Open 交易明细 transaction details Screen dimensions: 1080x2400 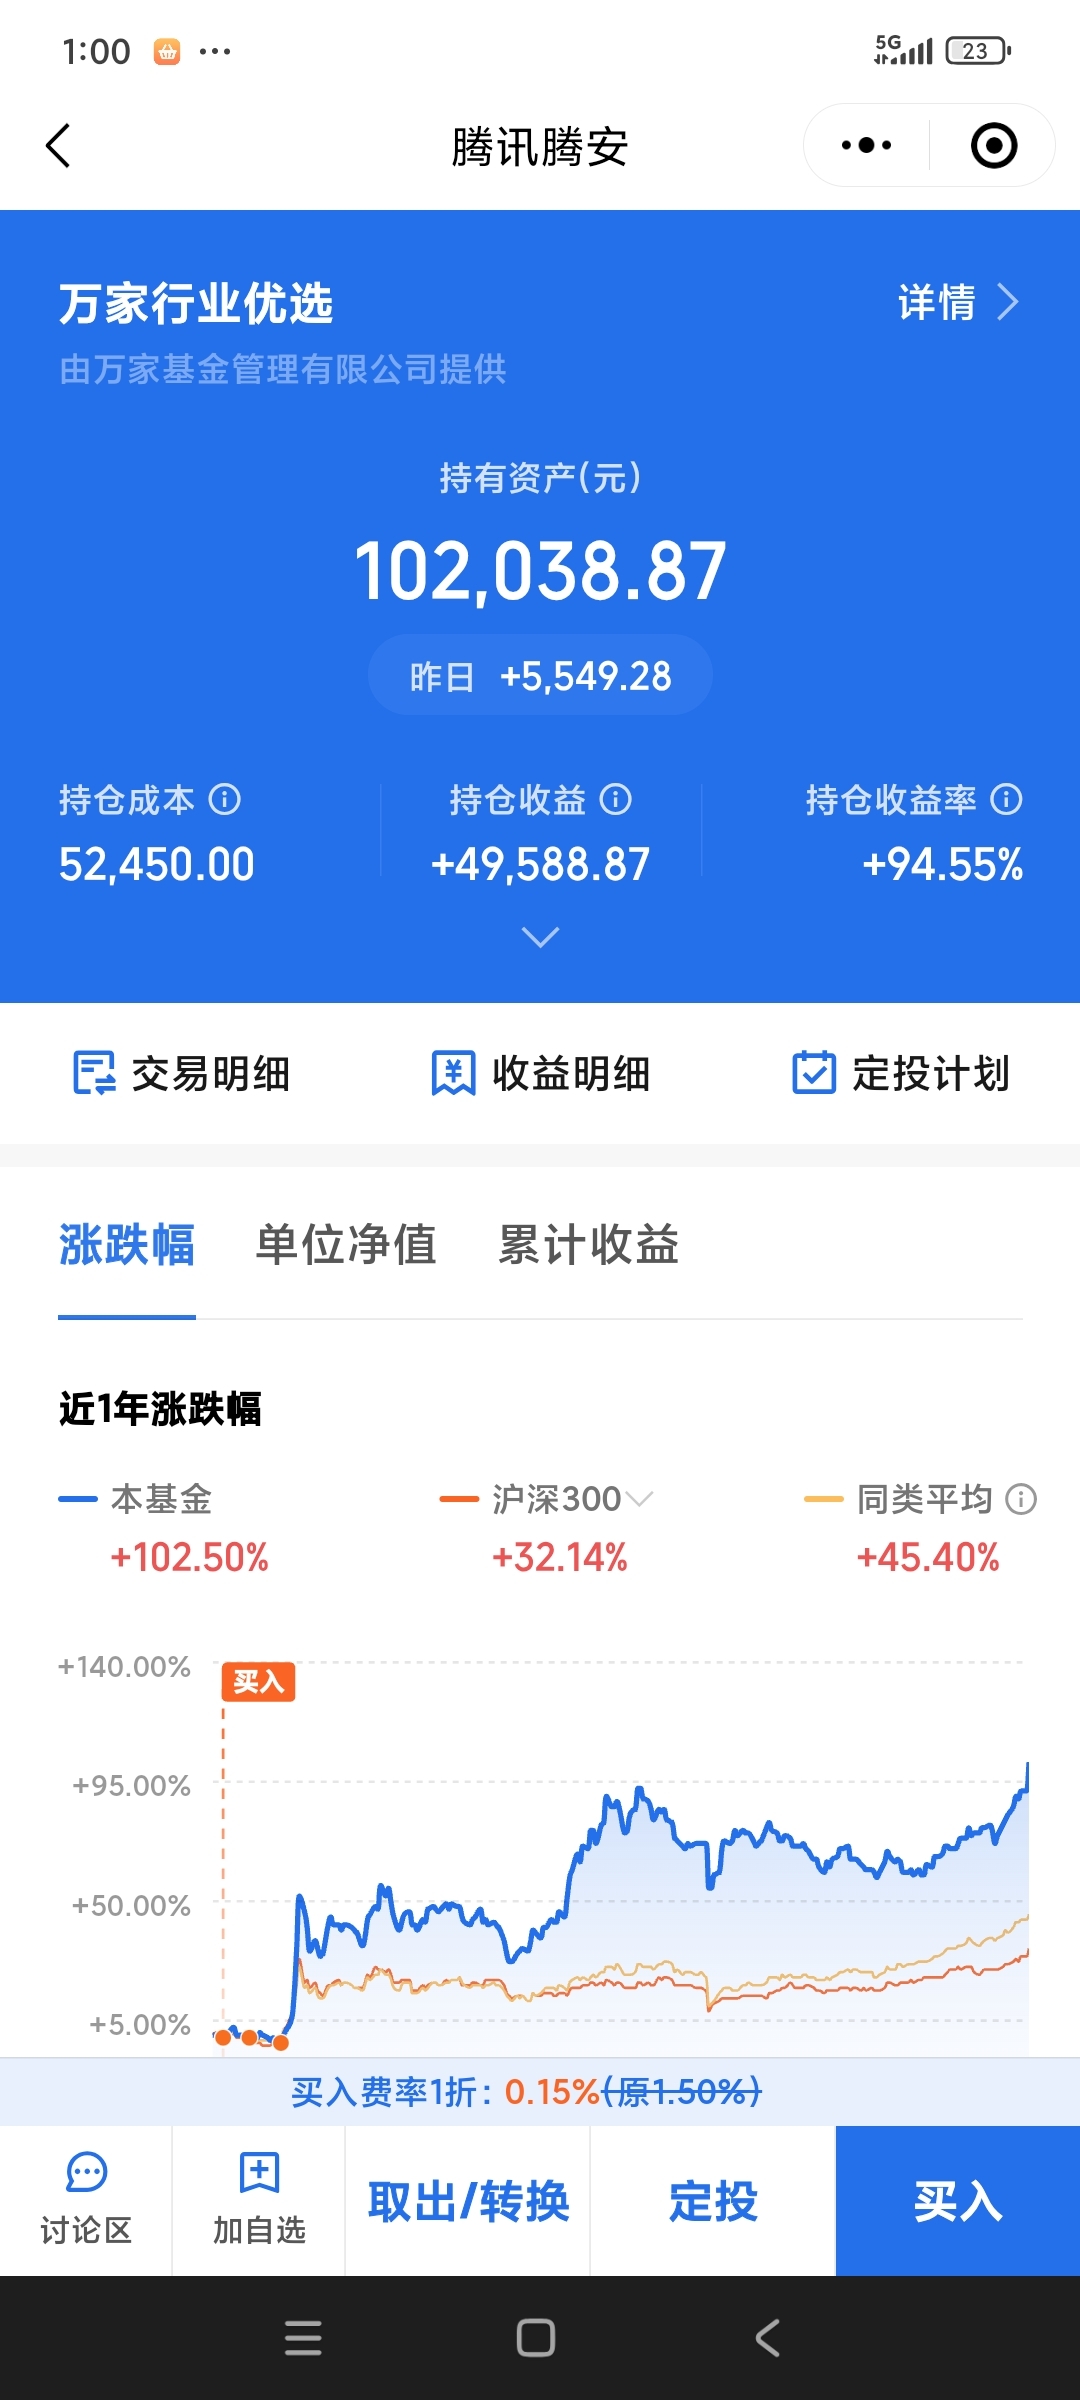(181, 1074)
